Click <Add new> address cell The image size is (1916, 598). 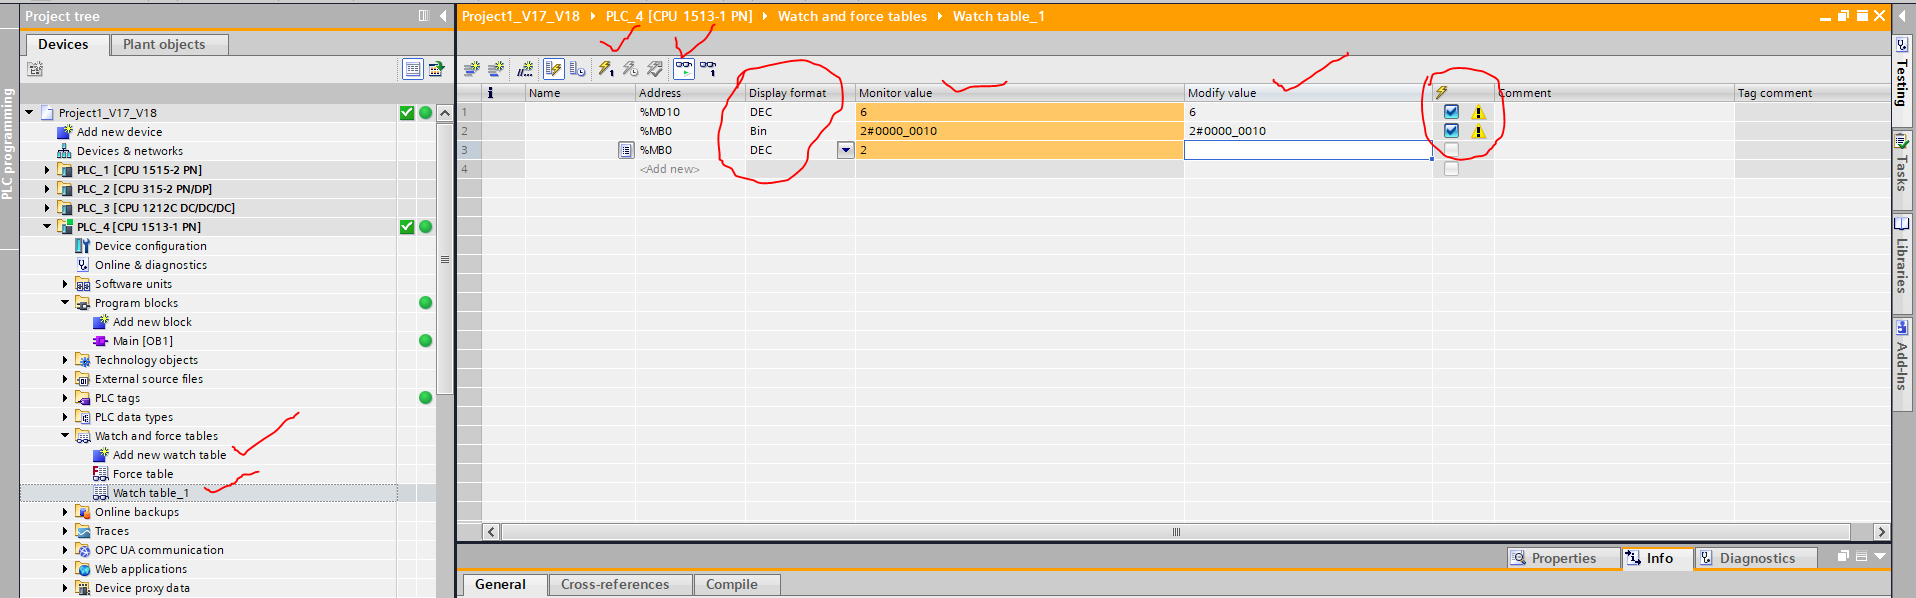pos(690,169)
